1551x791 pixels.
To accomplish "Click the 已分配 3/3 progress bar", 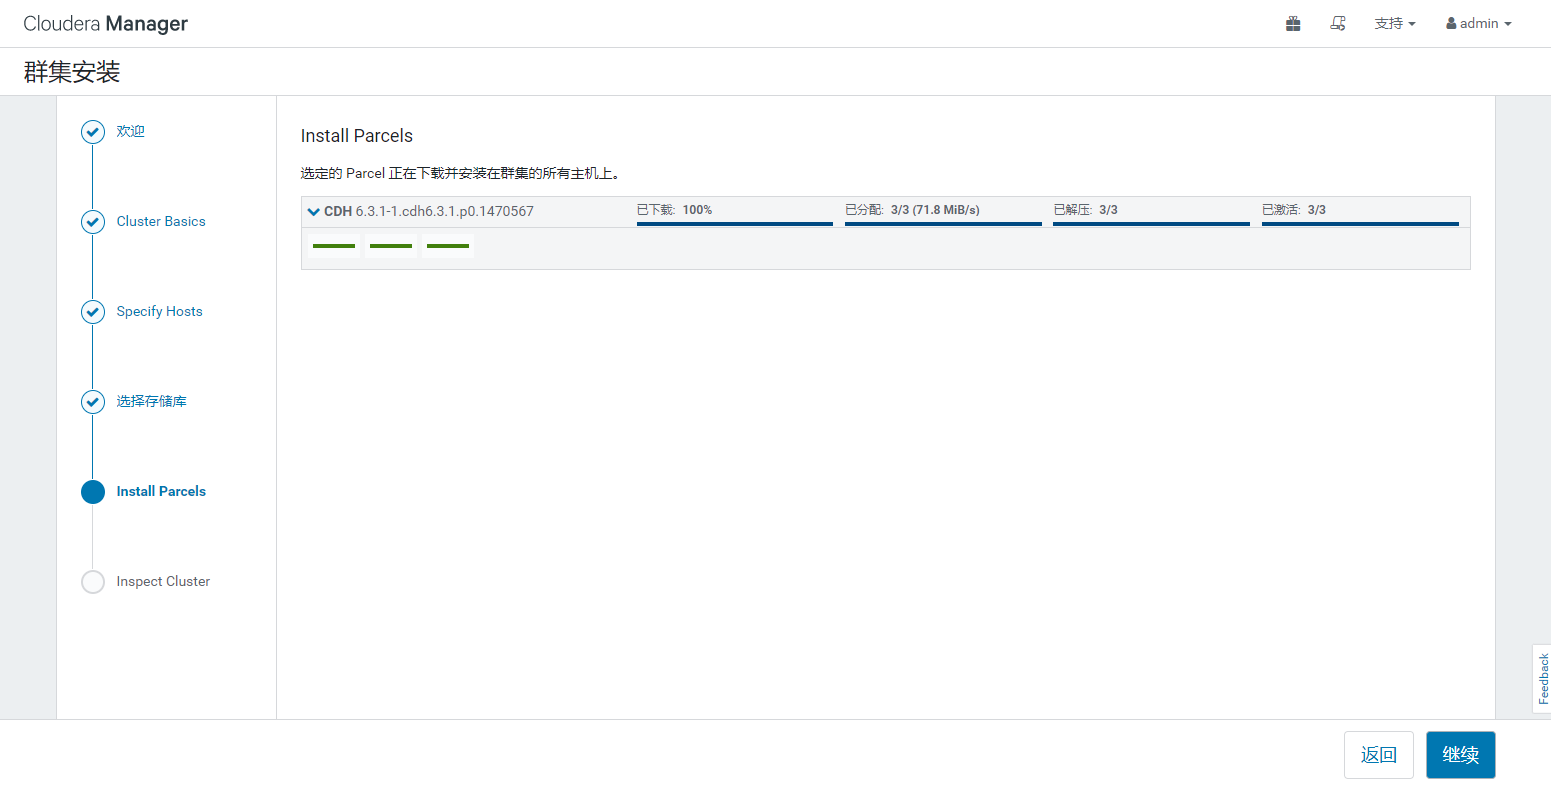I will point(943,223).
